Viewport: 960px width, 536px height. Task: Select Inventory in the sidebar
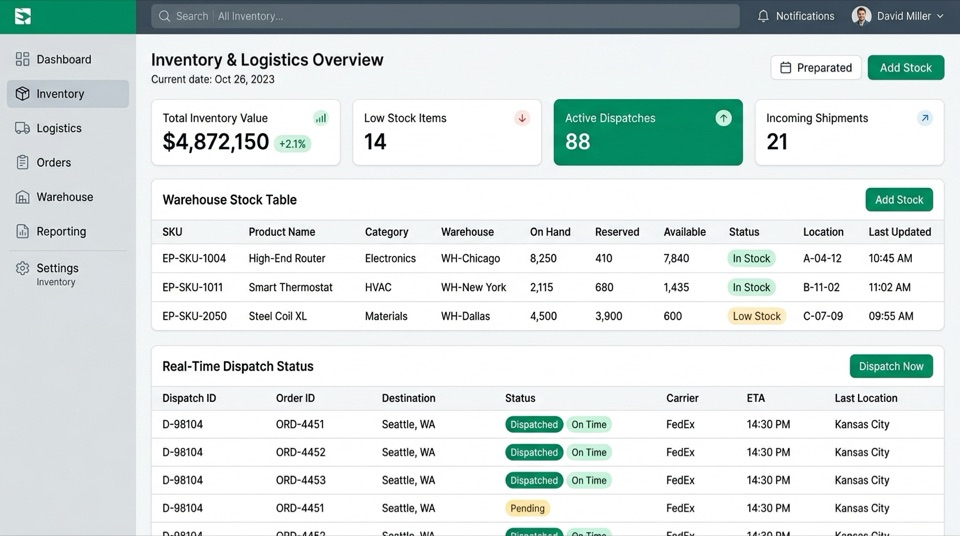(68, 94)
